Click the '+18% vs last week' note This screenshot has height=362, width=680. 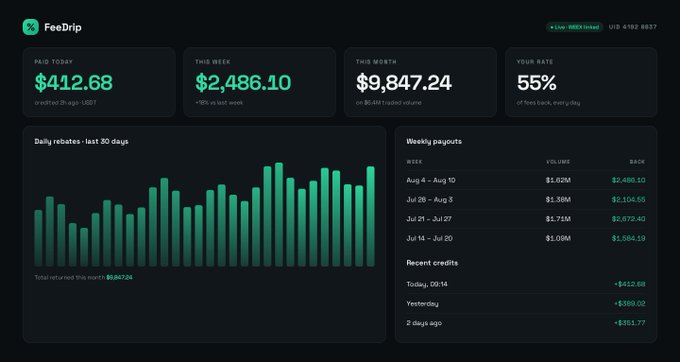pos(219,103)
